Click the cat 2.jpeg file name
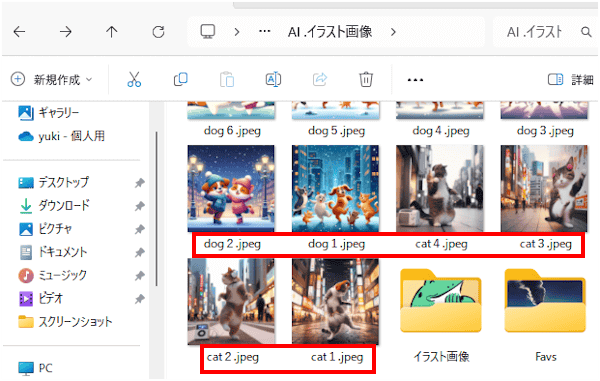Image resolution: width=600 pixels, height=381 pixels. 233,357
